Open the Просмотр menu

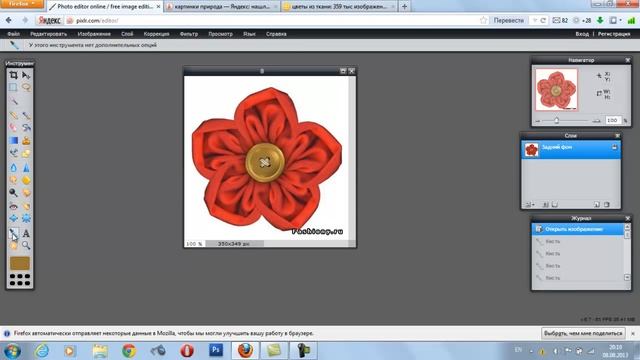pyautogui.click(x=220, y=34)
